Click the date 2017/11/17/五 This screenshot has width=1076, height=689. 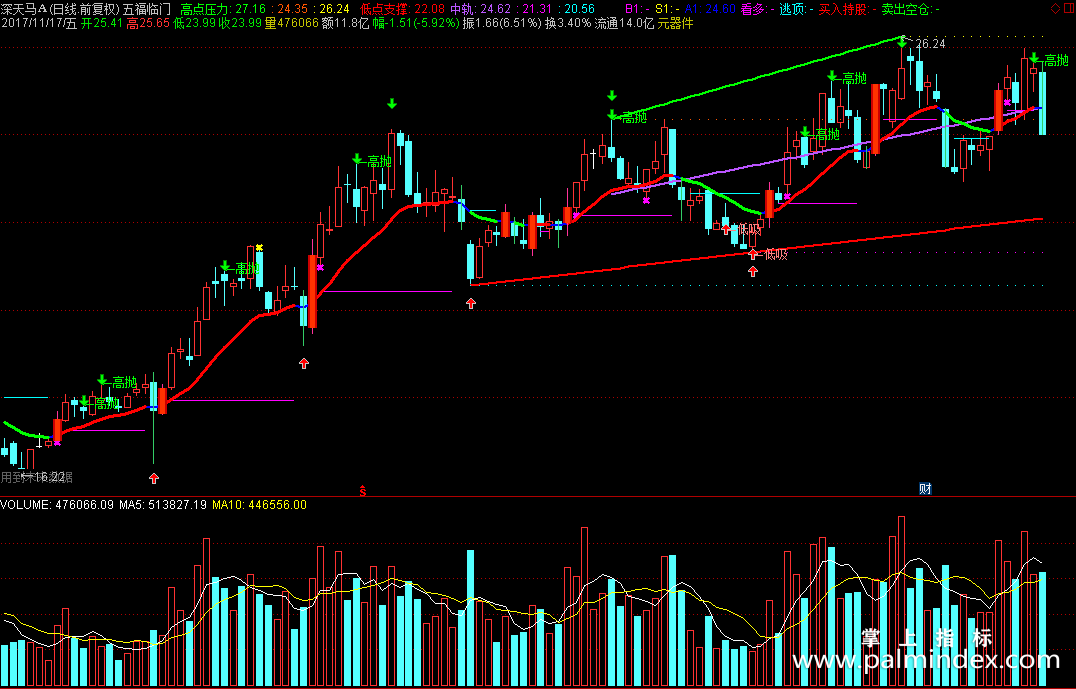point(38,23)
